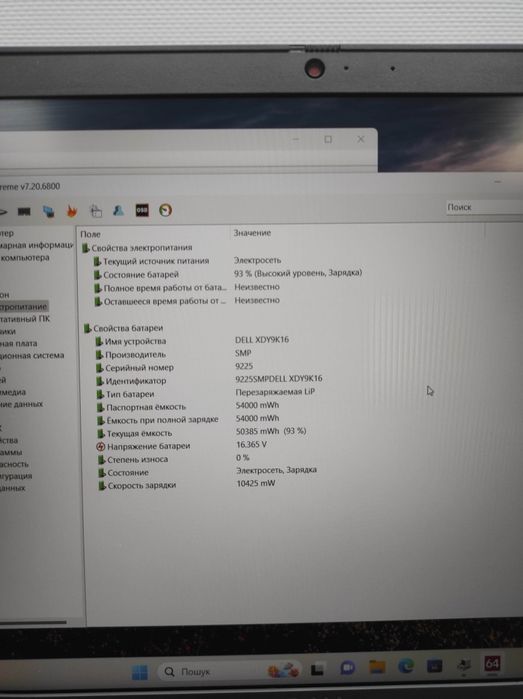Screen dimensions: 523x699
Task: Click the 16.365 V voltage value
Action: 251,444
